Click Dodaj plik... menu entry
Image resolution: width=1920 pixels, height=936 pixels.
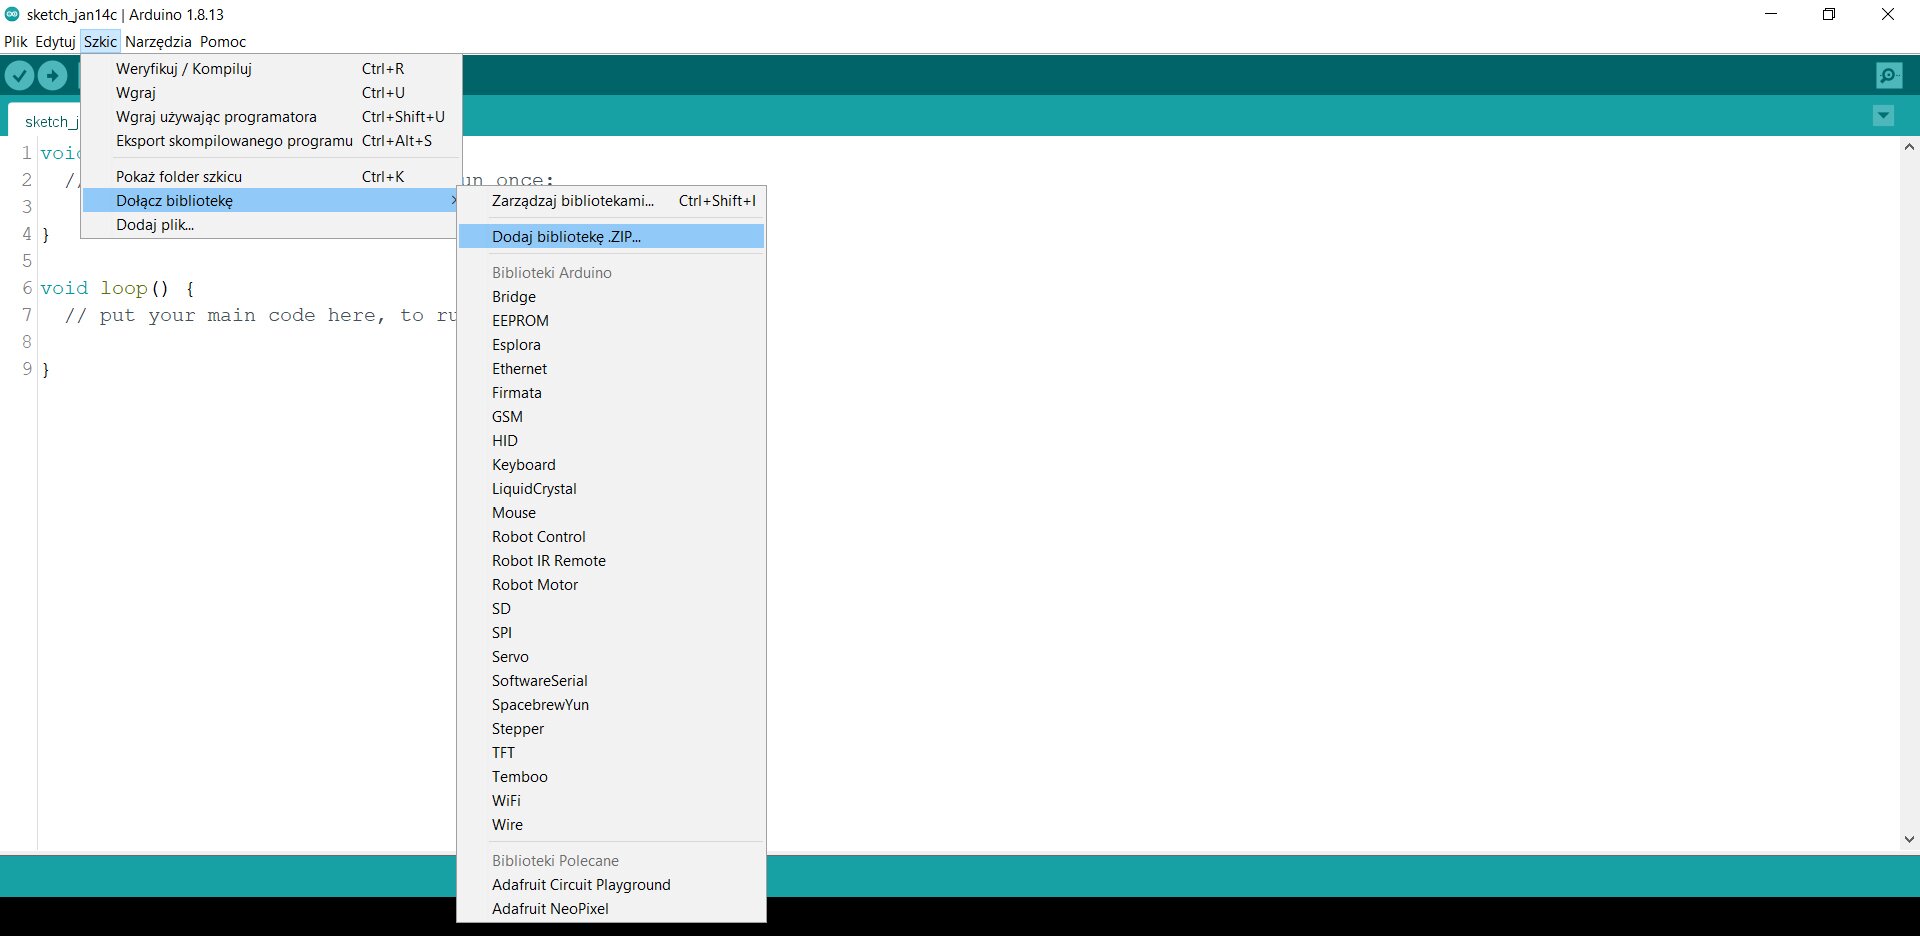point(155,225)
